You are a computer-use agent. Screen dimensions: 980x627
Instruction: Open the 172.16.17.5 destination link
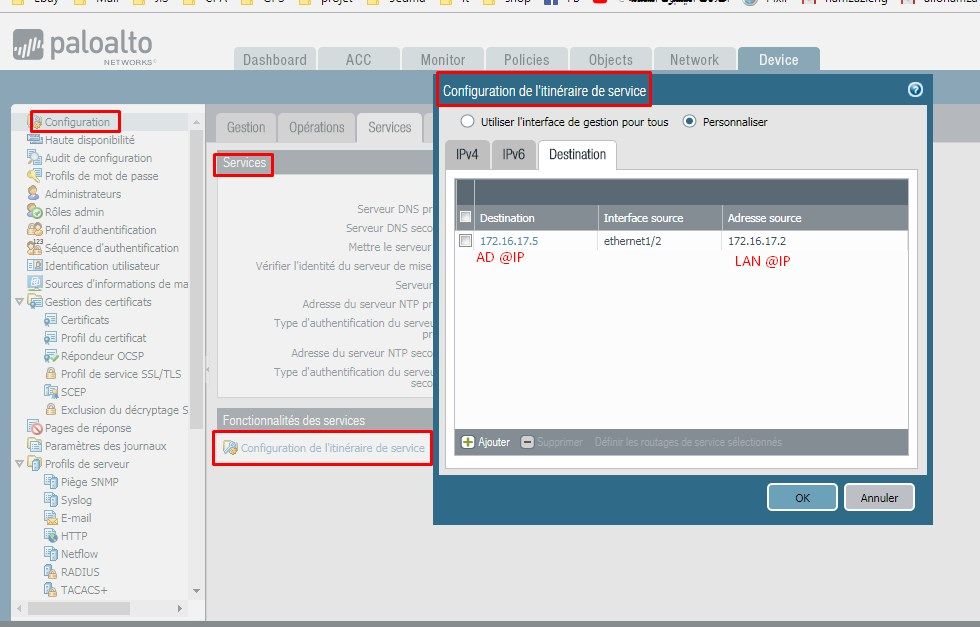click(x=509, y=241)
